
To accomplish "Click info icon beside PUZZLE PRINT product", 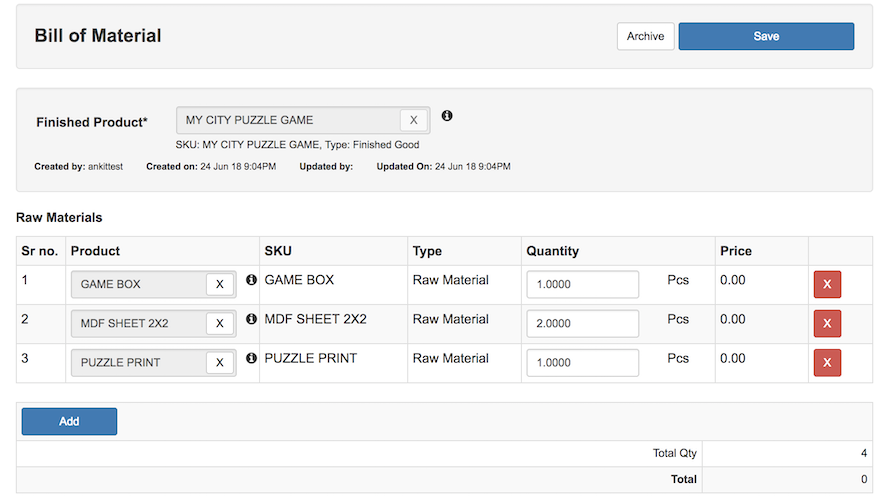I will point(251,359).
